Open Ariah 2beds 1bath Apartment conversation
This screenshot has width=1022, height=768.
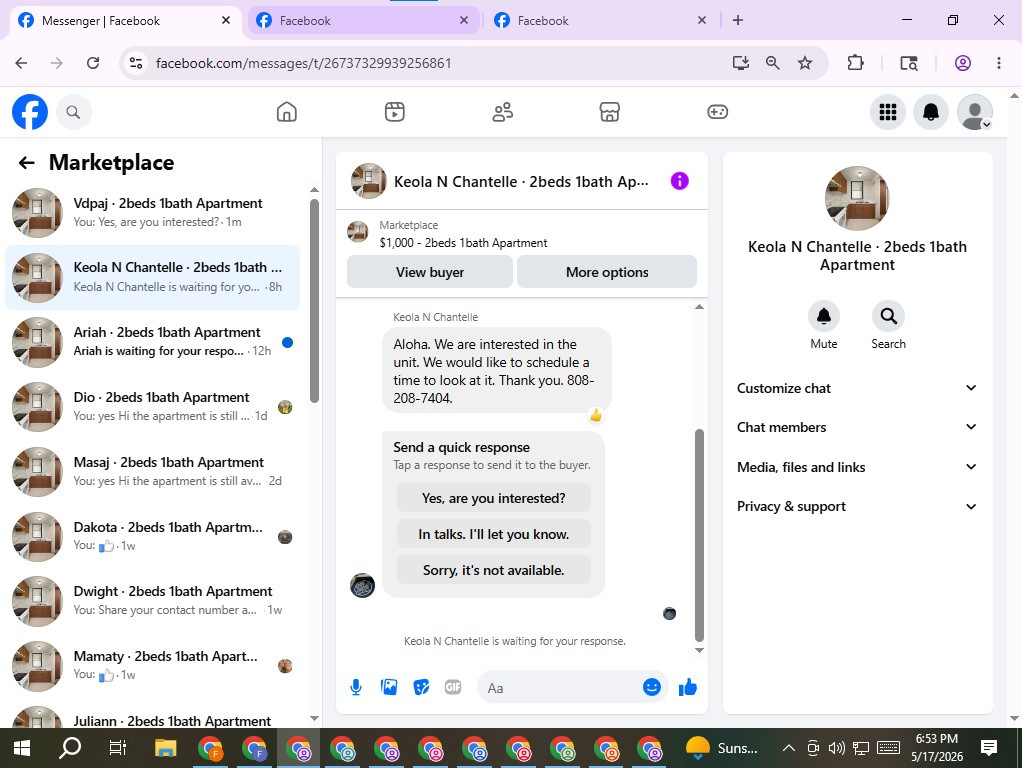152,342
